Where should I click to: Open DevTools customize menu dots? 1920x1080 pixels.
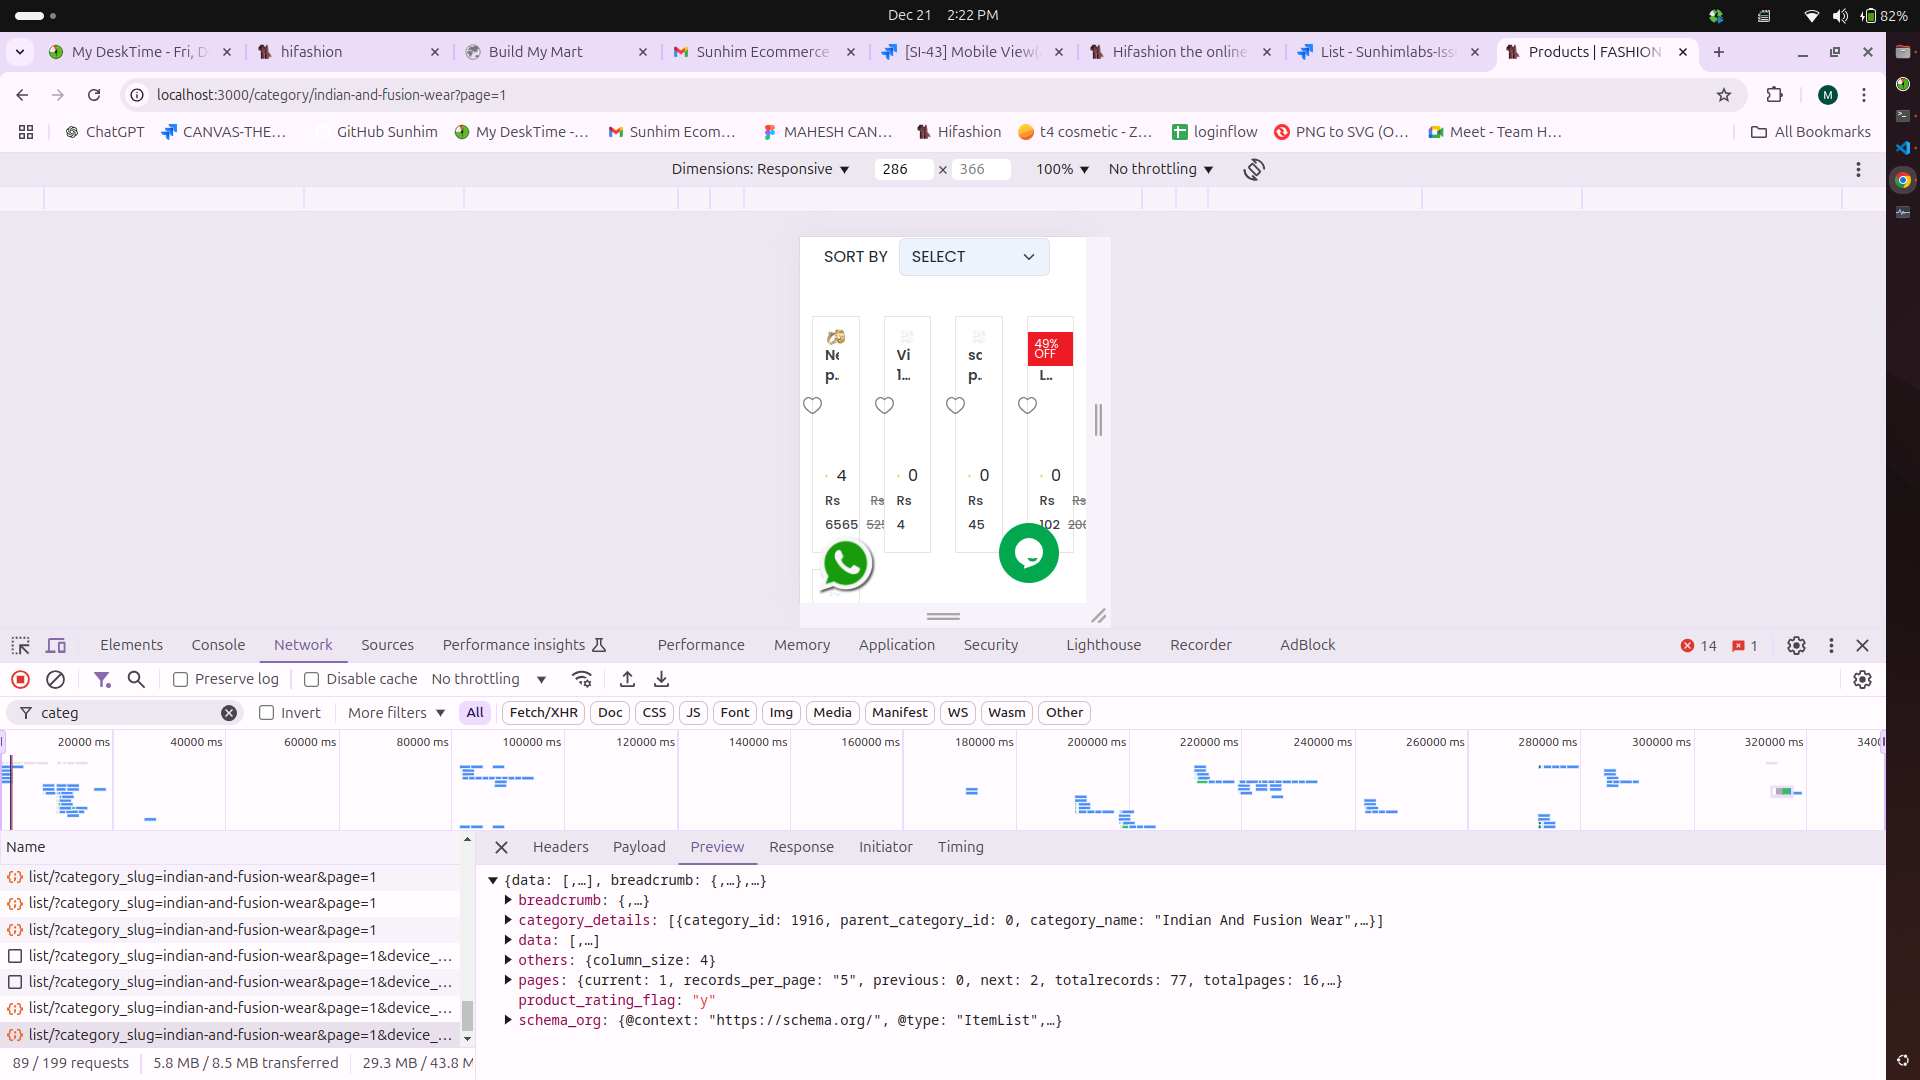(1831, 645)
